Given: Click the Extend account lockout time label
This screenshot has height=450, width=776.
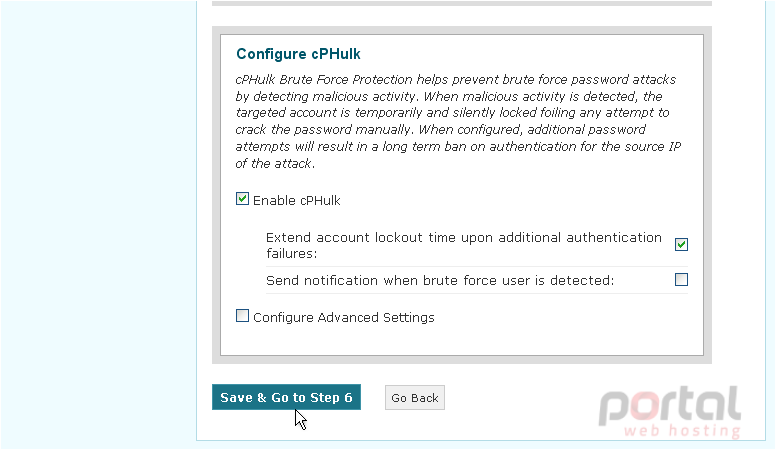Looking at the screenshot, I should tap(464, 245).
